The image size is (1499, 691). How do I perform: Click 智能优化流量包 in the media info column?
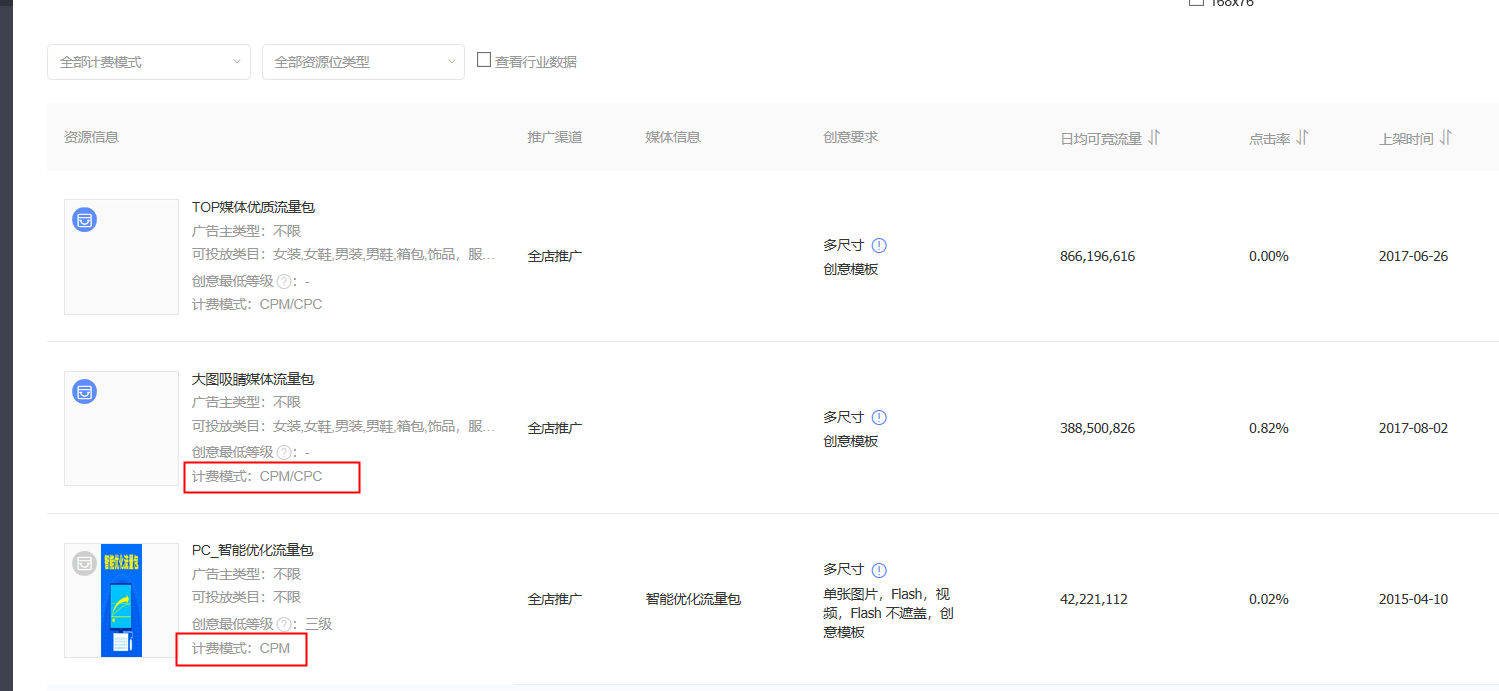coord(693,599)
